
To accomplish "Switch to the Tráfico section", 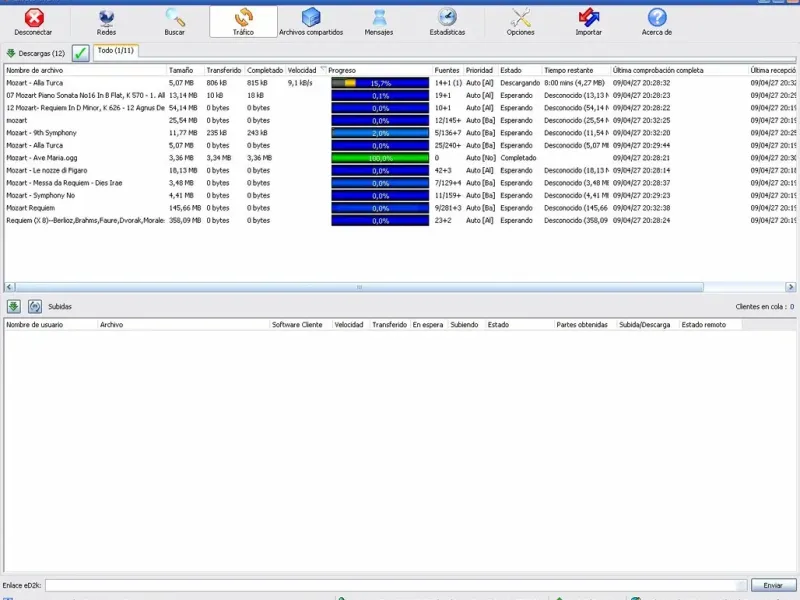I will (x=243, y=22).
